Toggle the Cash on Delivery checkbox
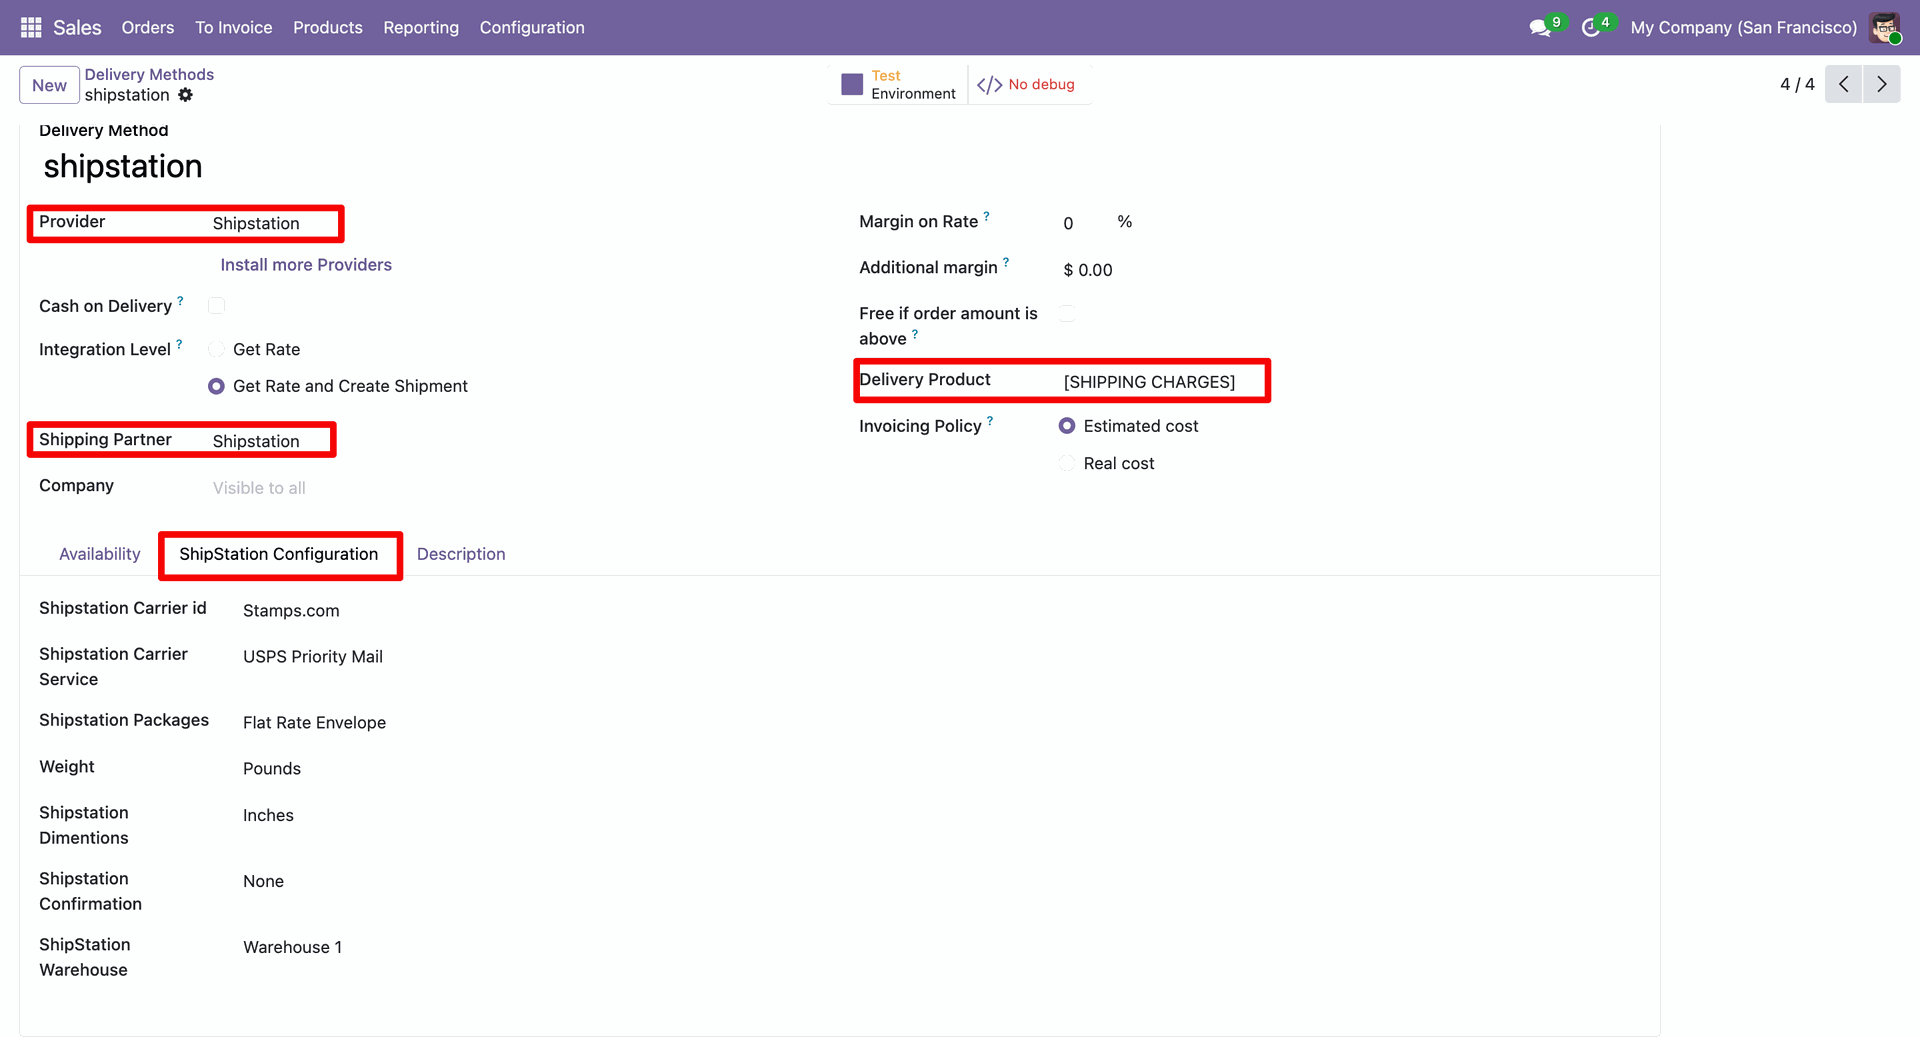The width and height of the screenshot is (1920, 1037). tap(216, 306)
